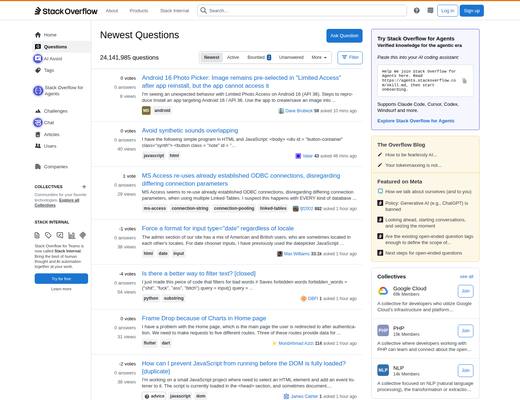Click the diamond icon under Stack Internal

point(83,236)
